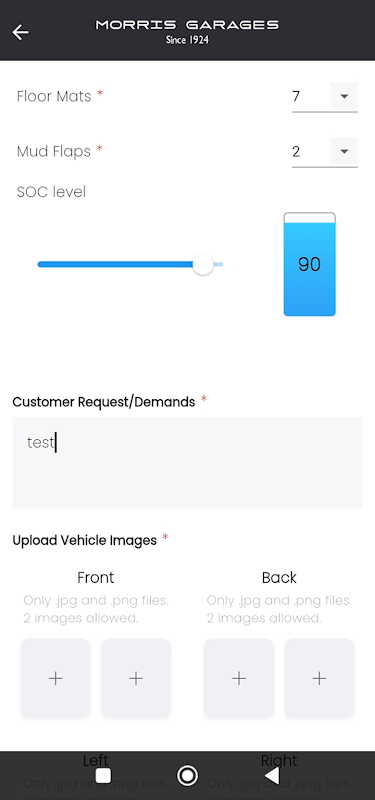Tap Android back triangle button
Screen dimensions: 375x800
[x=272, y=776]
